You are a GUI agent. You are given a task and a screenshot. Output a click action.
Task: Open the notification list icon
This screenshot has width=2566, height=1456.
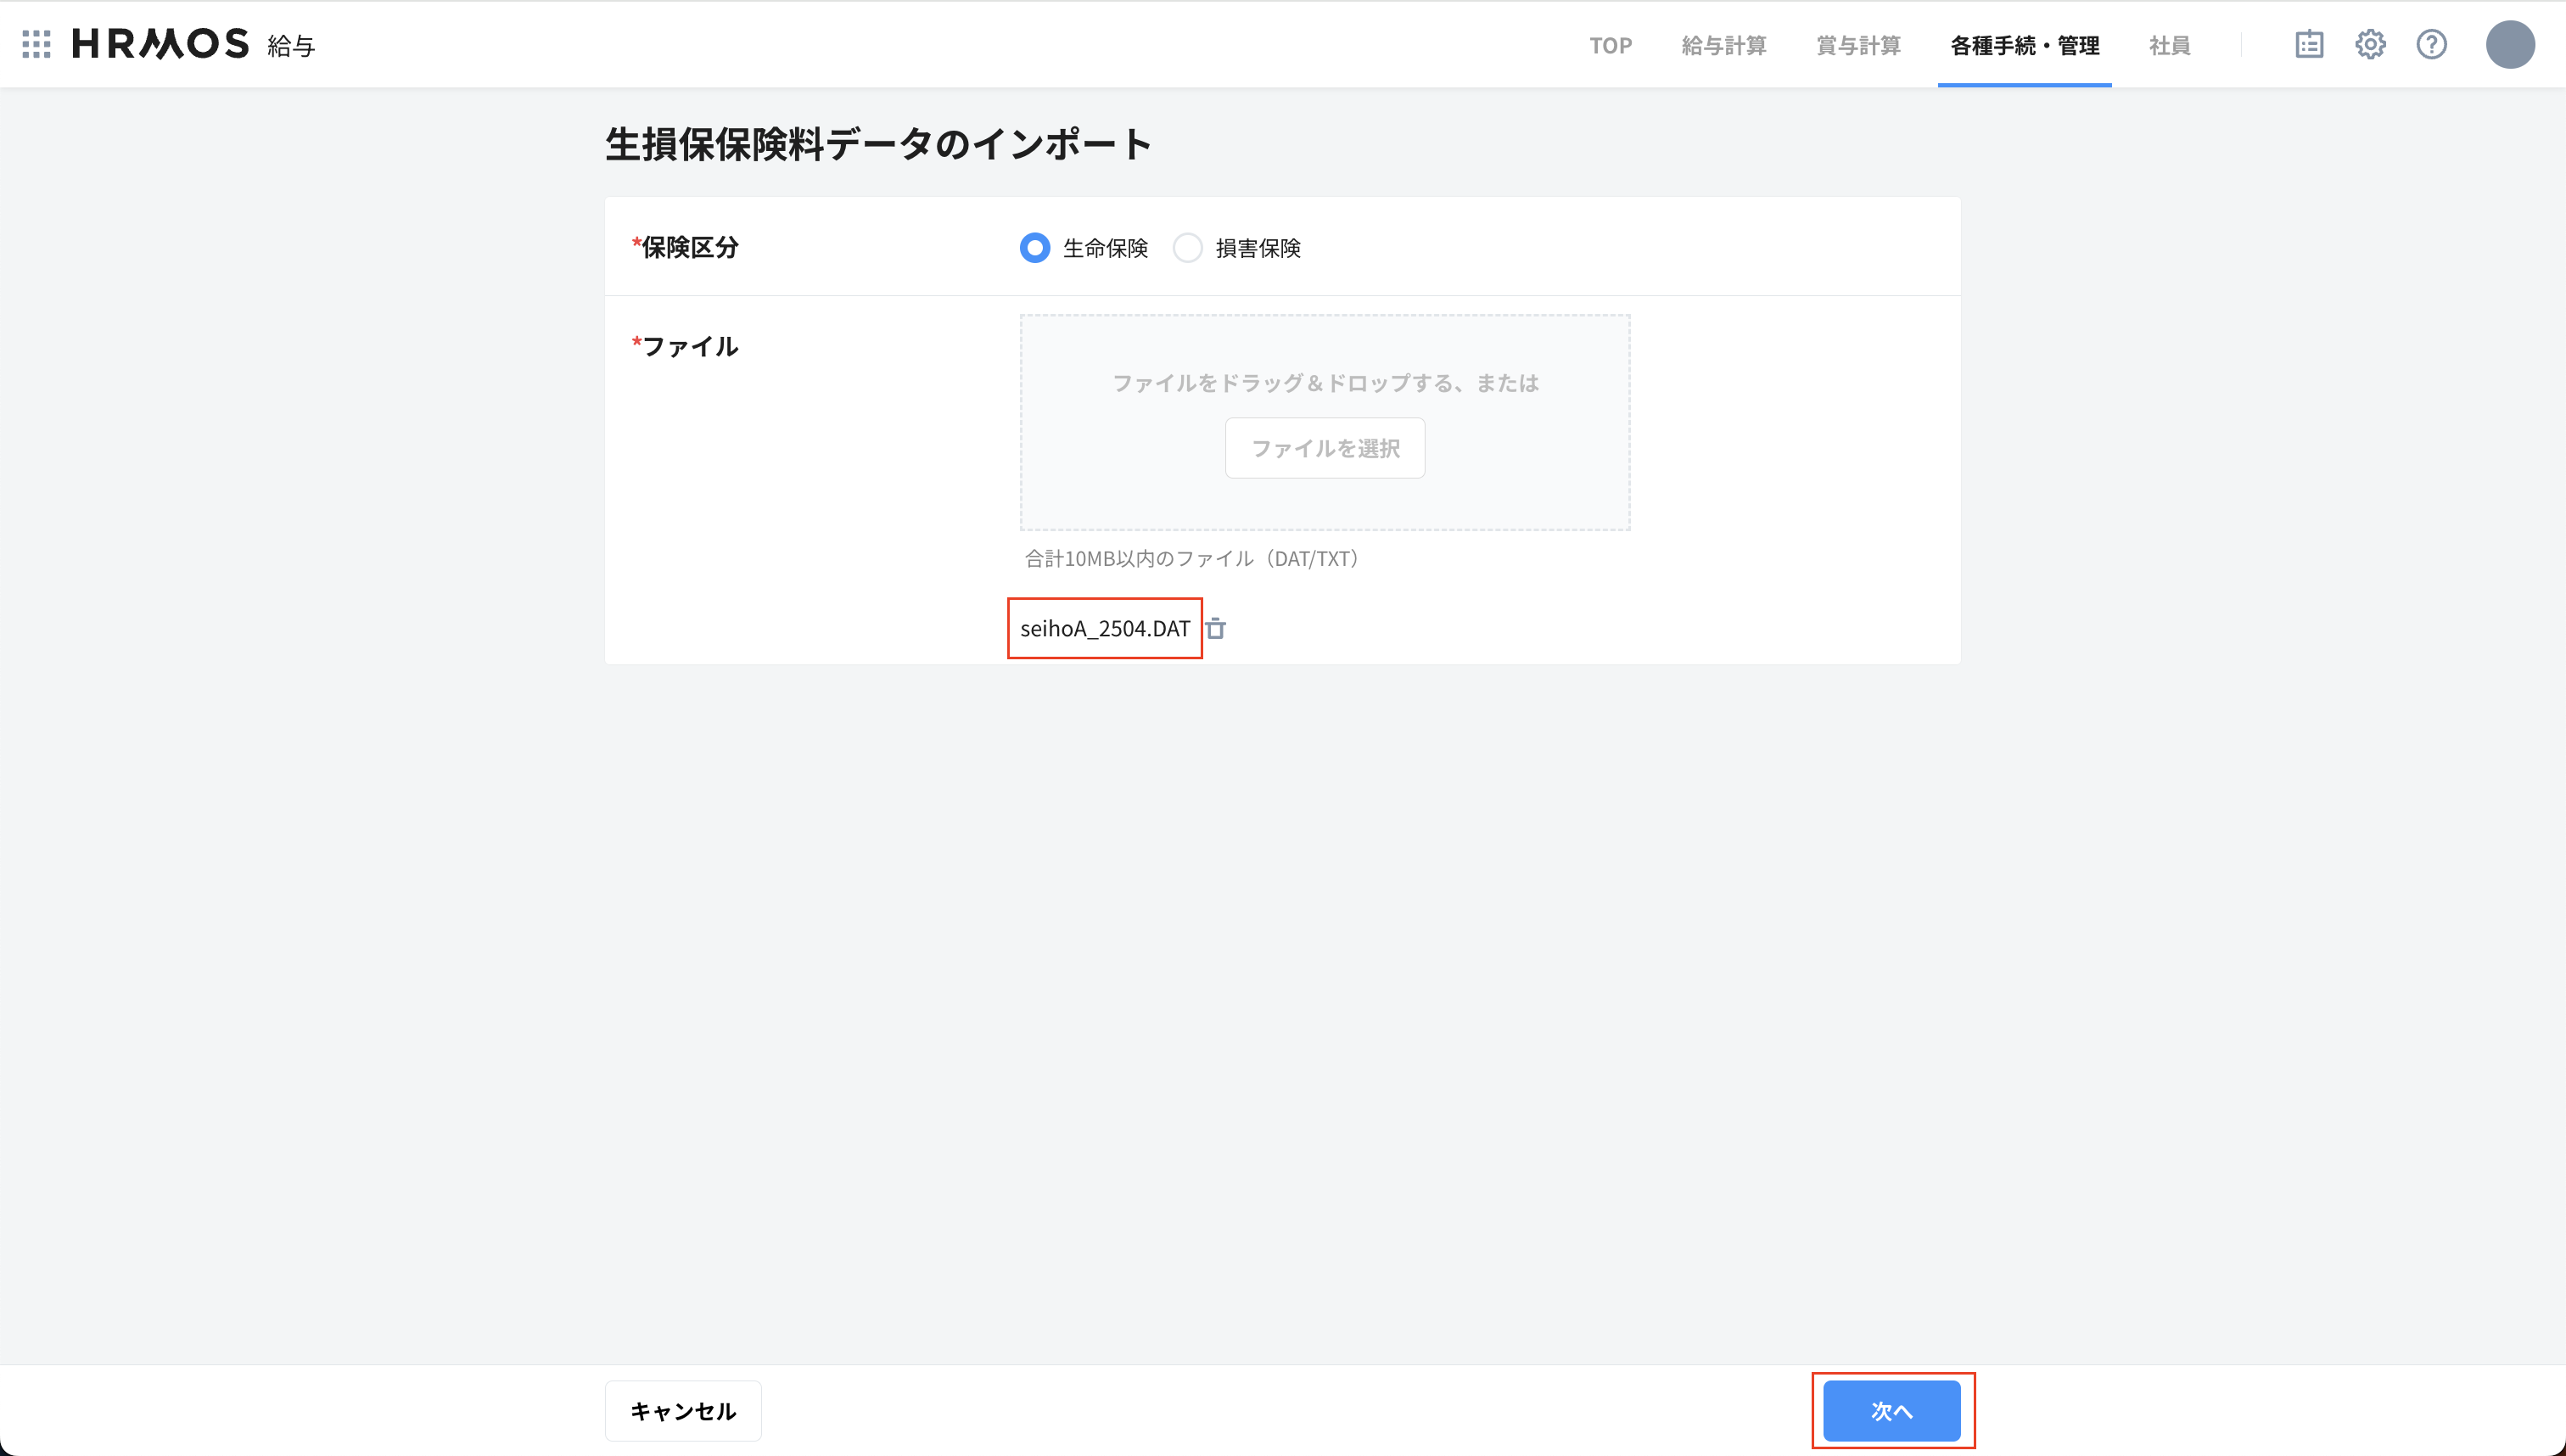[x=2310, y=44]
